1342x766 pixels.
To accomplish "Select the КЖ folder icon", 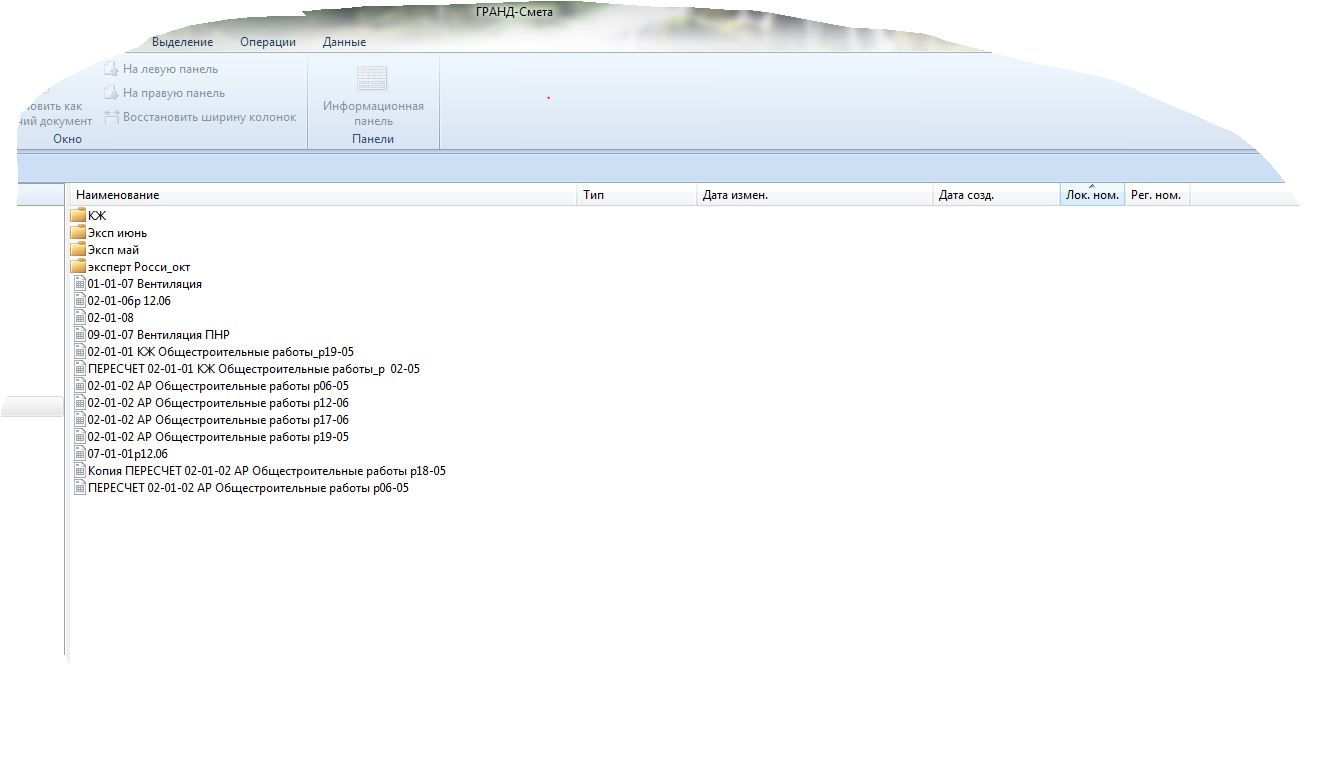I will coord(78,216).
